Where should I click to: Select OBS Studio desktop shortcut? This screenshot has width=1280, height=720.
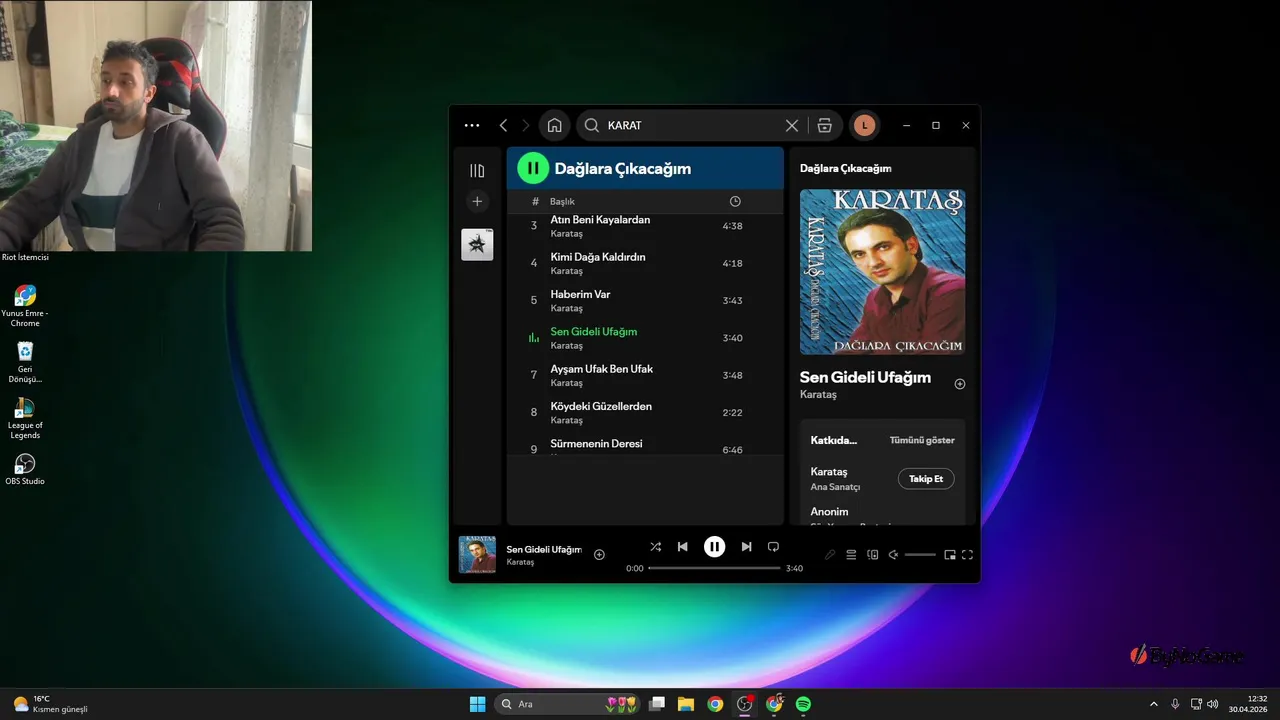point(25,469)
